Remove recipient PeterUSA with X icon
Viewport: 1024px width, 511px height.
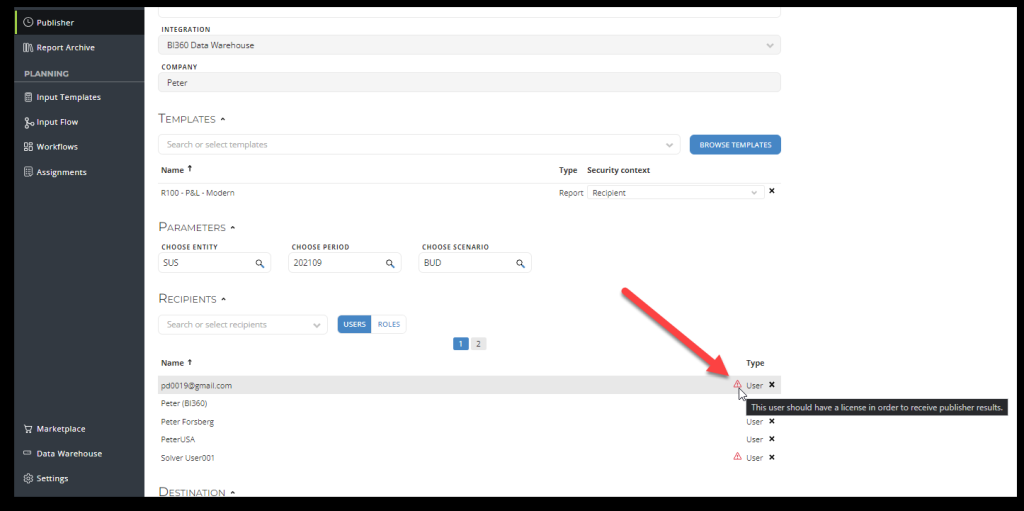click(771, 439)
